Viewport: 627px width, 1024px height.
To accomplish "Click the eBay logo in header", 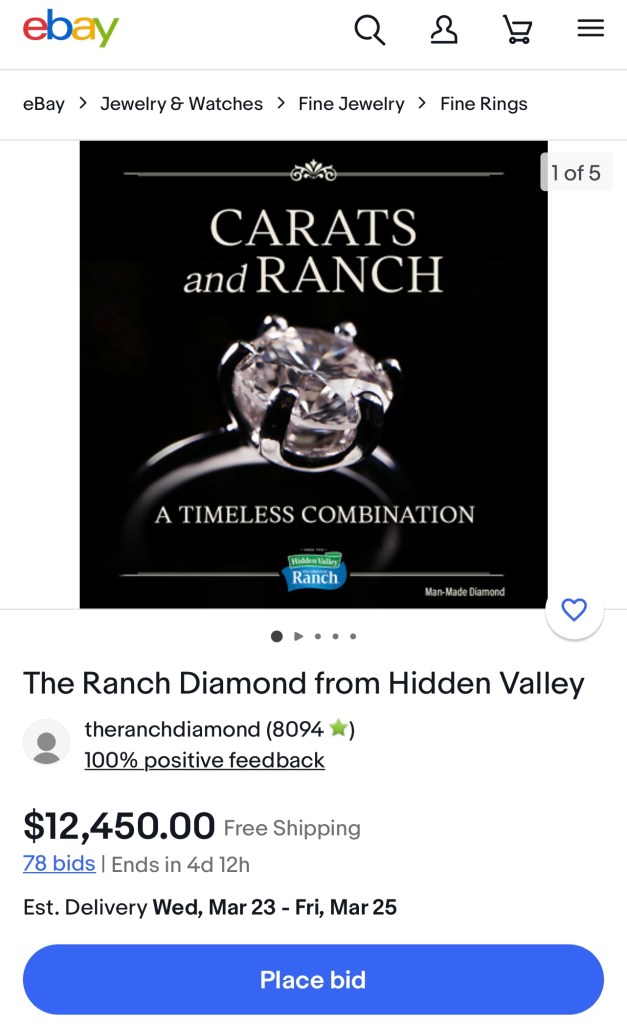I will click(71, 29).
